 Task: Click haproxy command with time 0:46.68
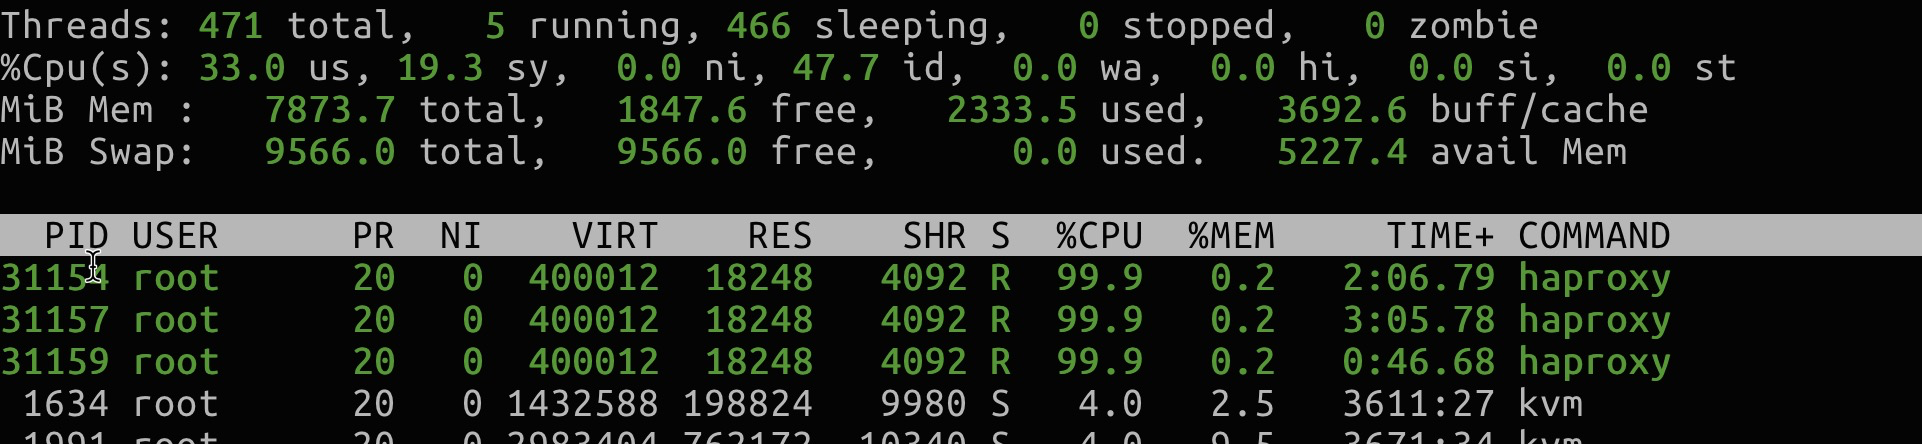1594,363
